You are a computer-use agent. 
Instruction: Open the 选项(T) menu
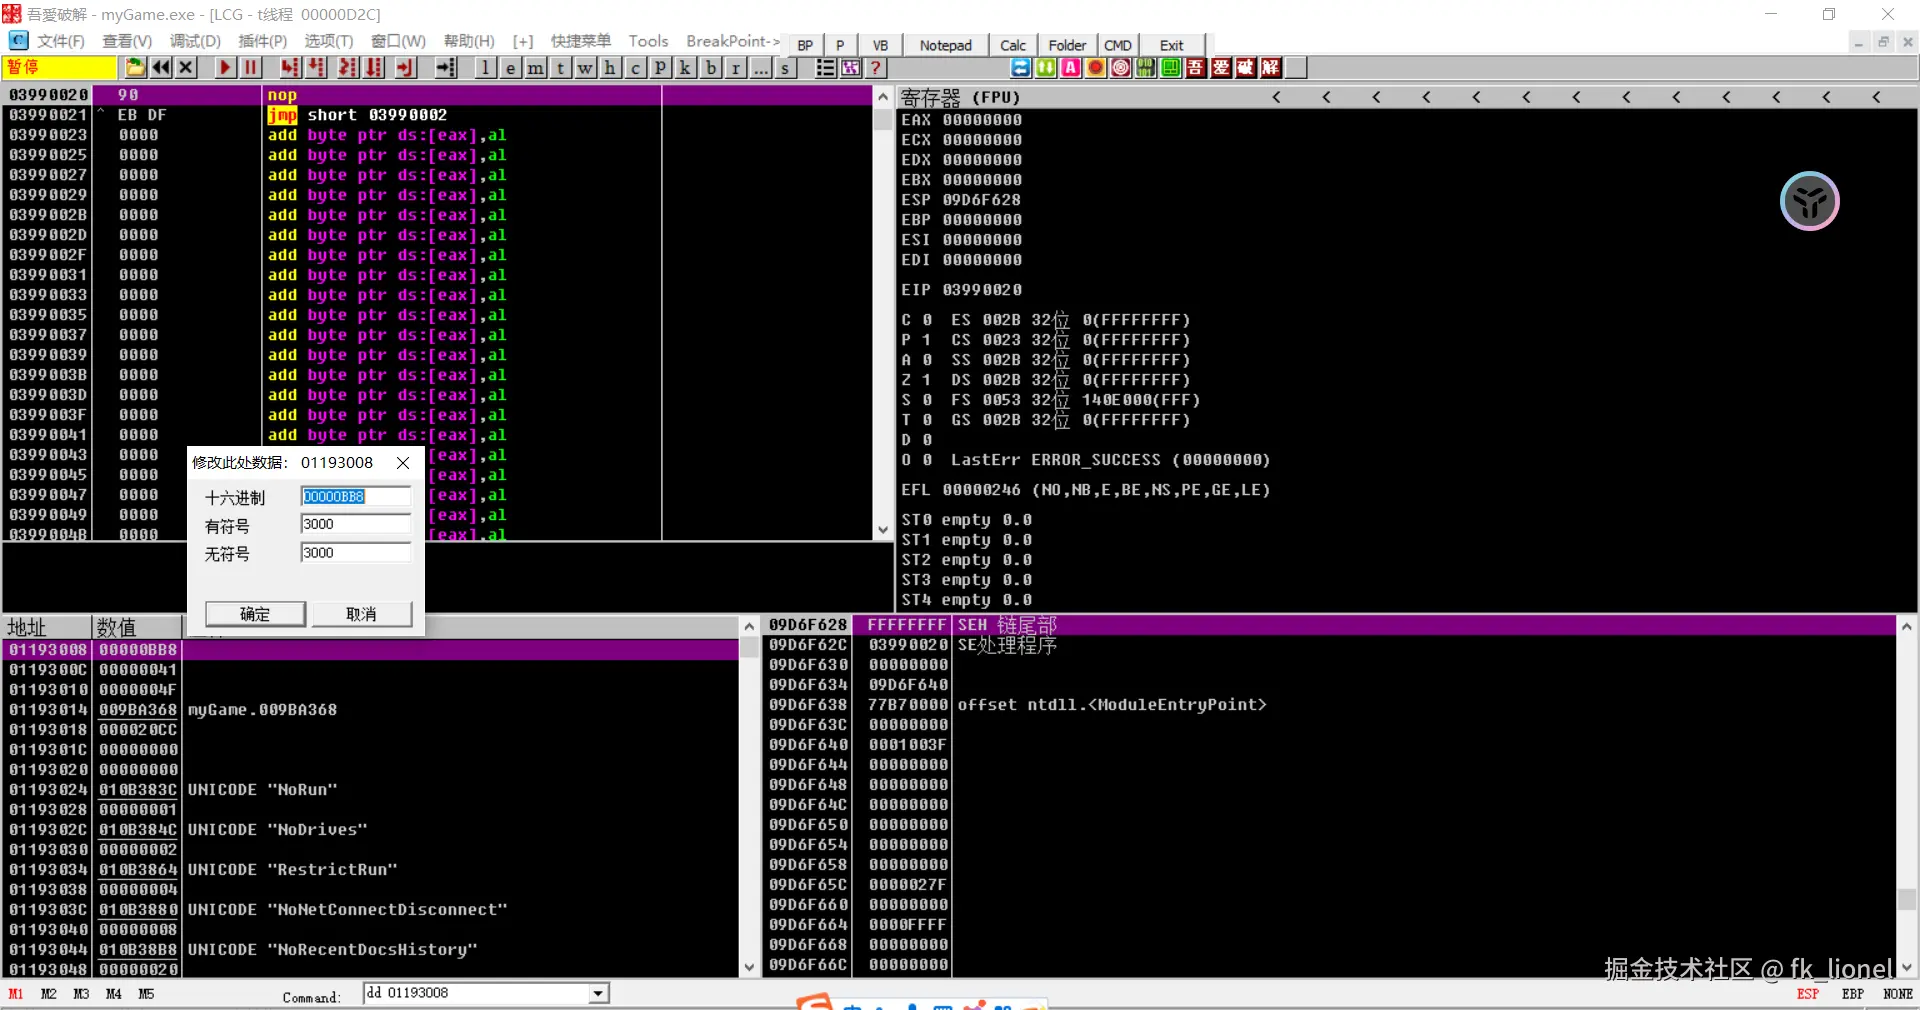[x=329, y=41]
